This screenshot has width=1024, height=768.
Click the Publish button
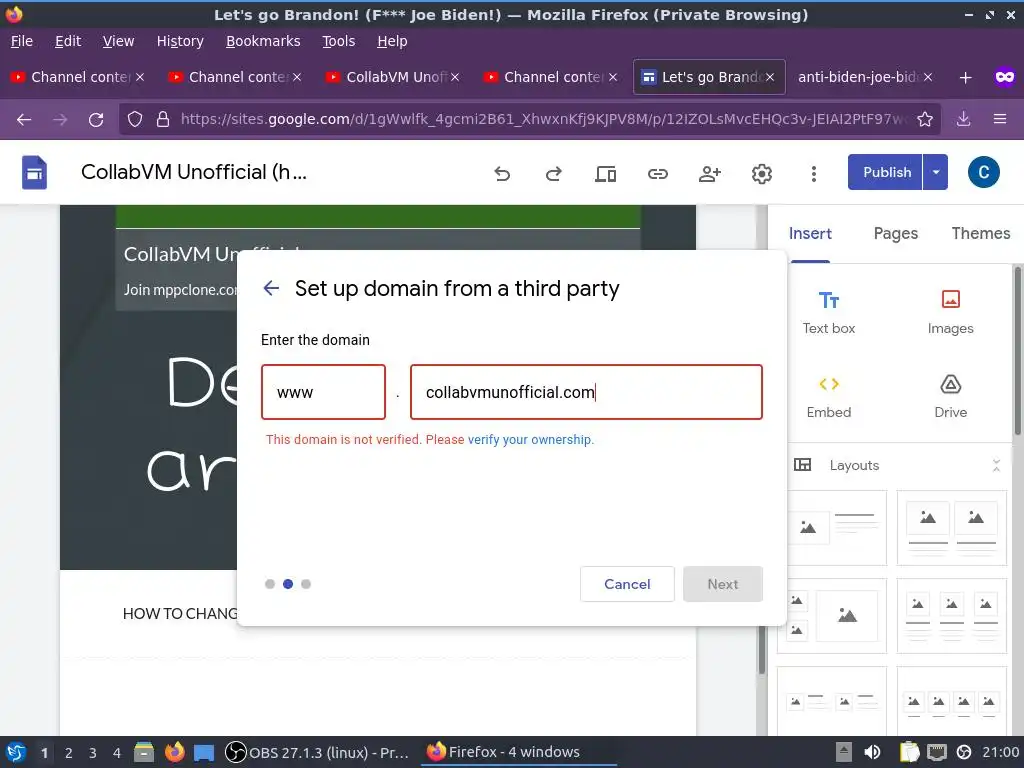[886, 172]
